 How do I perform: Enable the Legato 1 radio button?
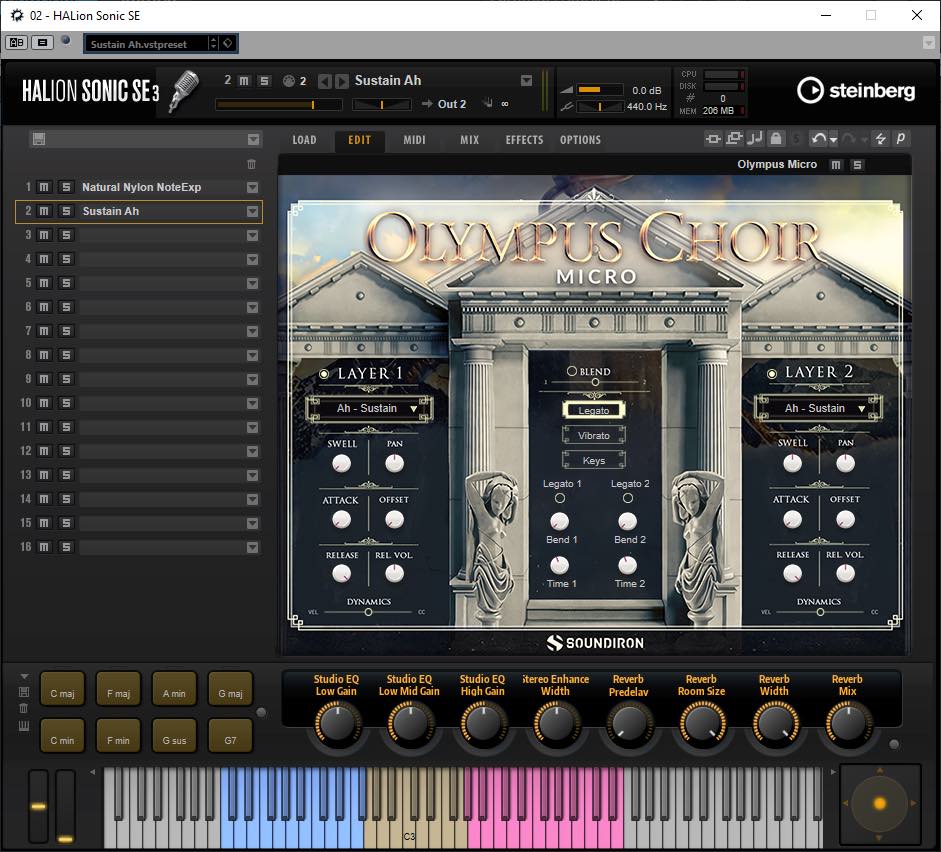[x=560, y=498]
